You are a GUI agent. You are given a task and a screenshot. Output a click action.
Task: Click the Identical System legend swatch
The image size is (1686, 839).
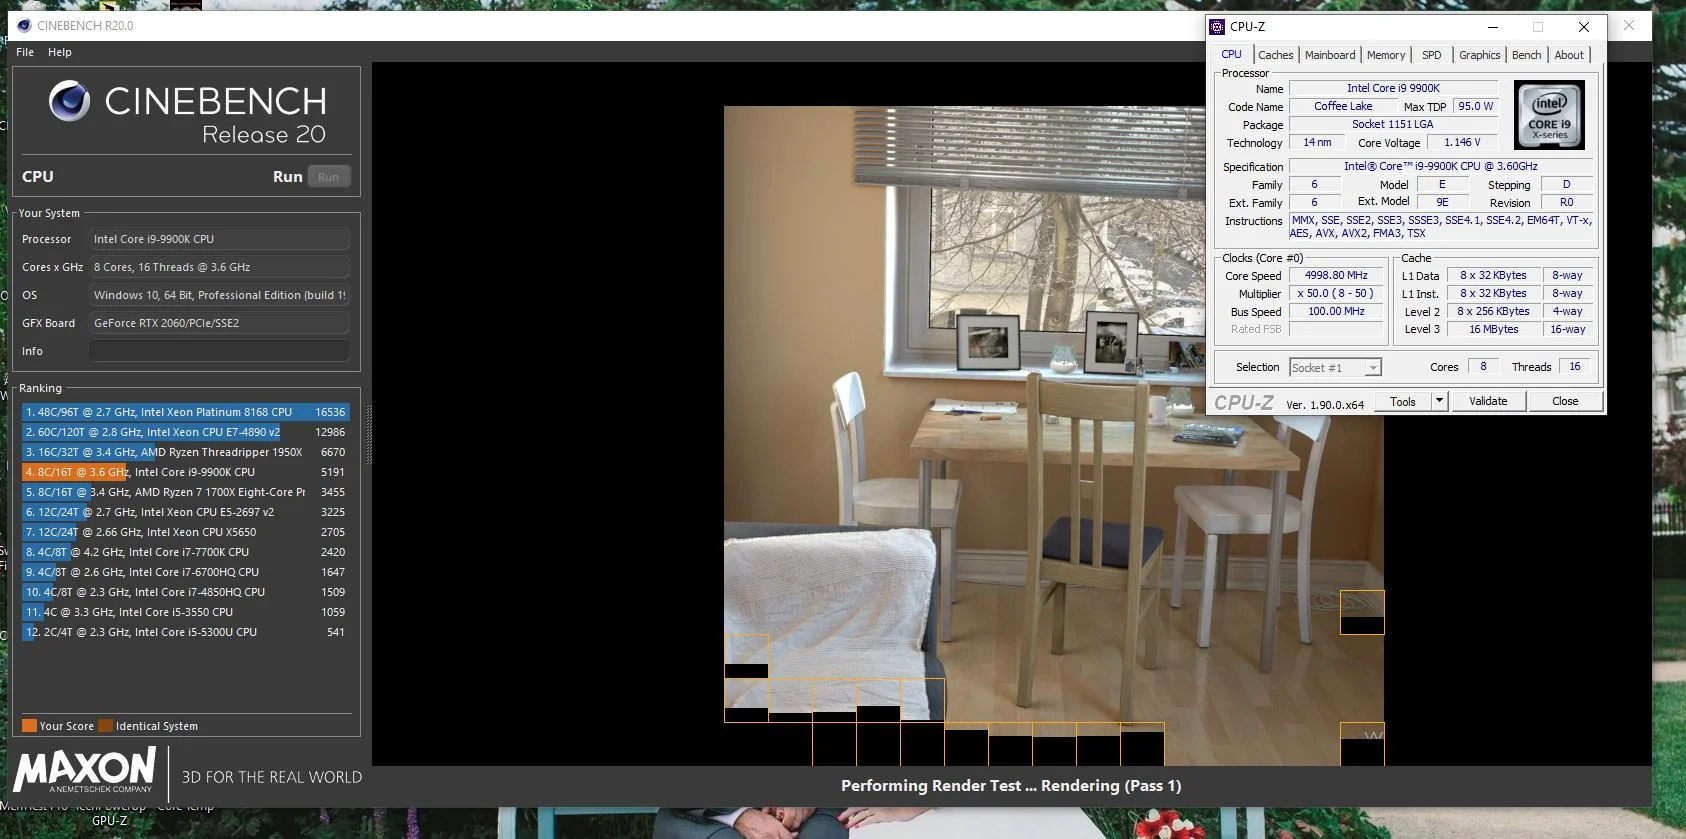[105, 726]
